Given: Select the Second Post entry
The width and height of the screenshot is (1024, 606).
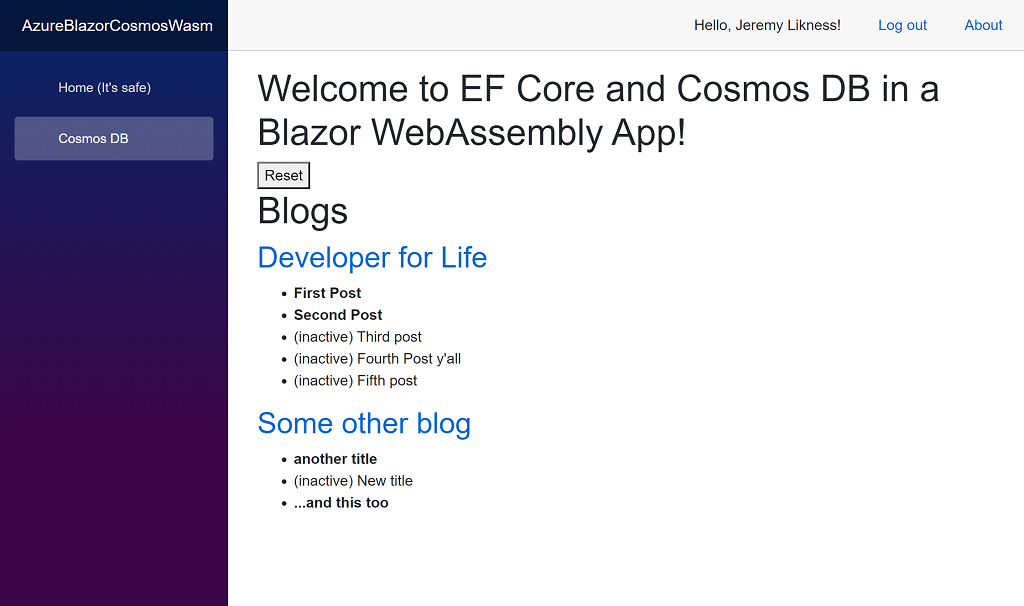Looking at the screenshot, I should 337,315.
